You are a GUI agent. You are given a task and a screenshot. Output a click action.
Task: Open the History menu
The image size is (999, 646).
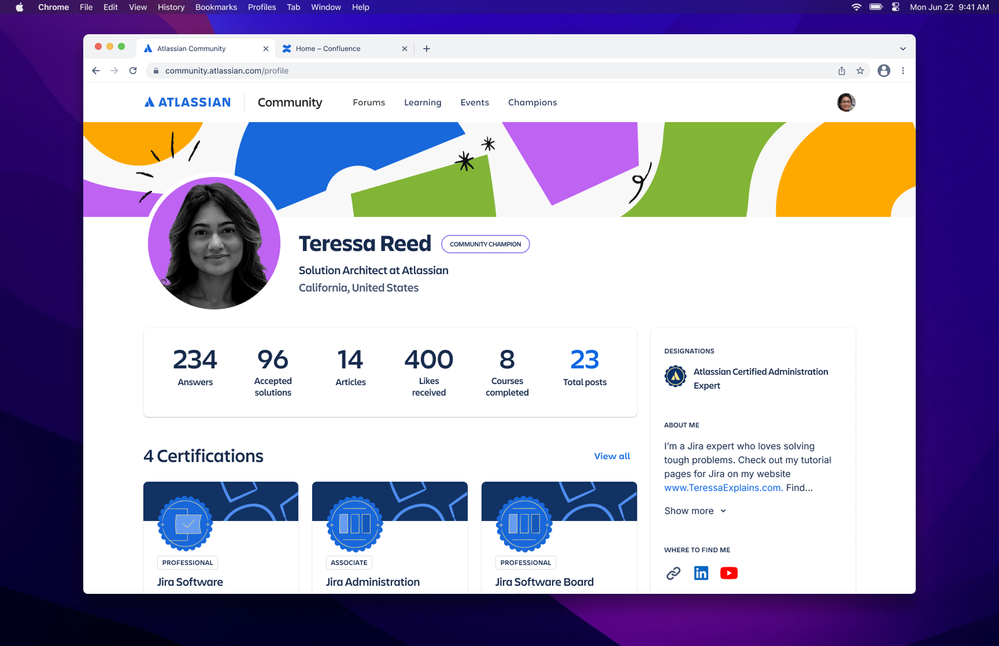tap(171, 7)
